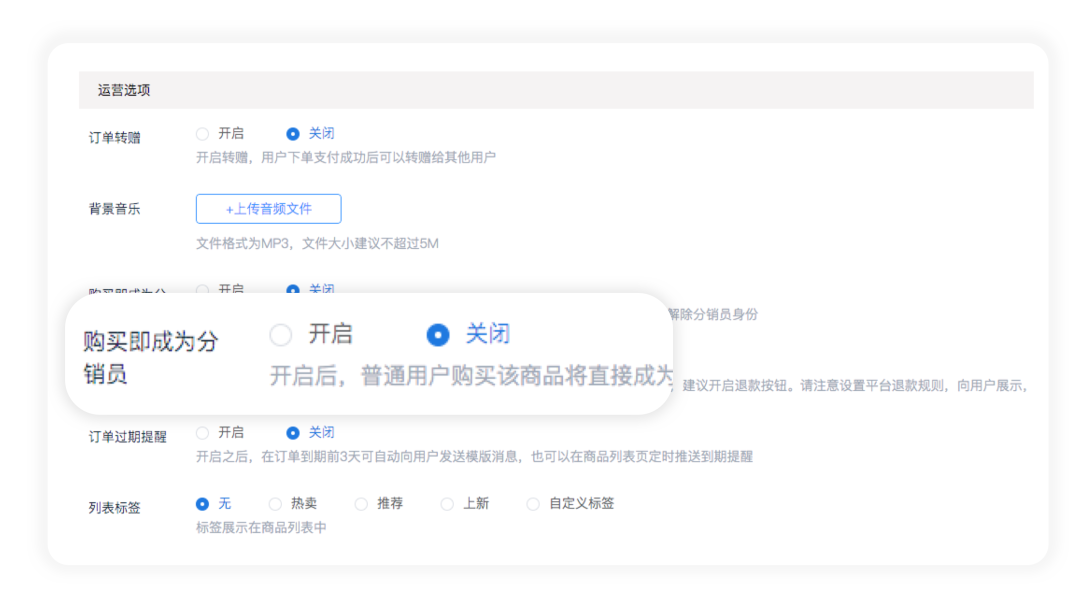
Task: Choose the 推荐 tag option
Action: coord(360,504)
